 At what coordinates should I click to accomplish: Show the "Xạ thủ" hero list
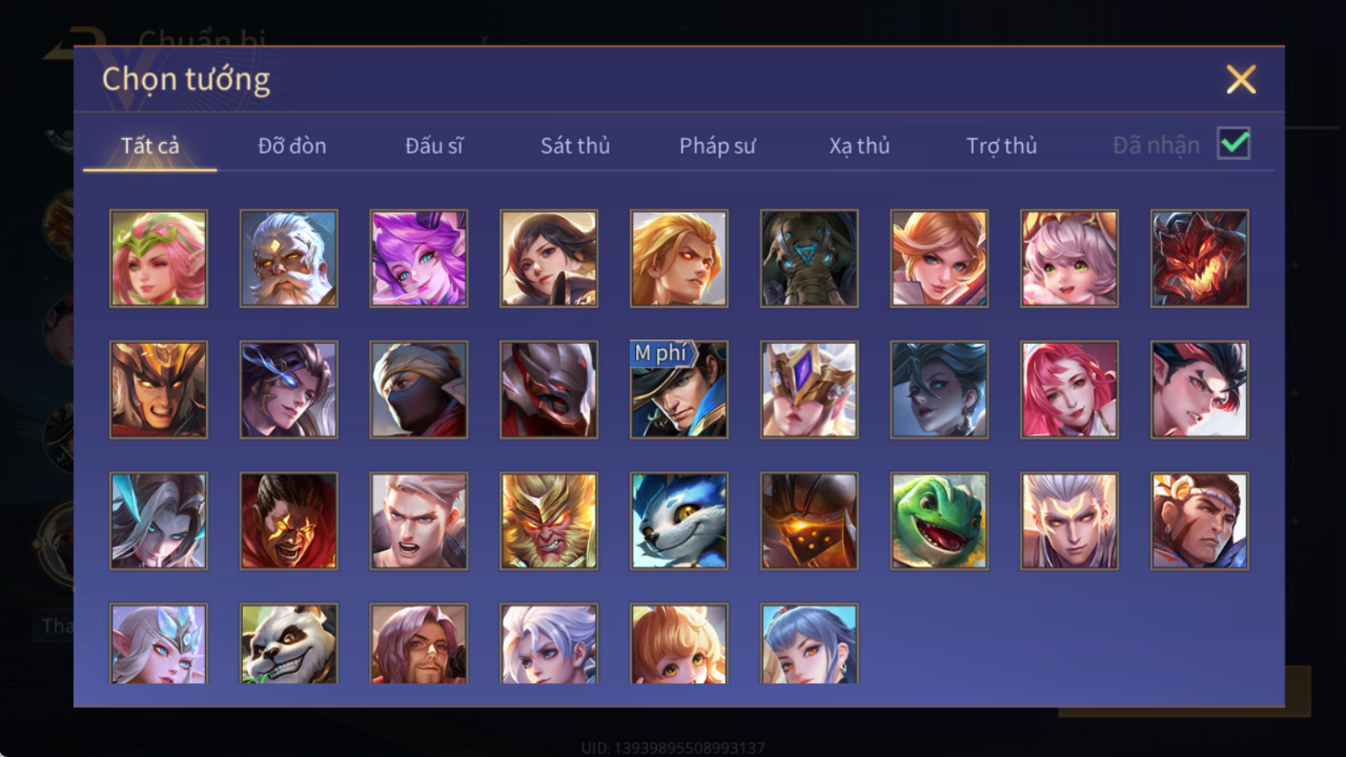(859, 146)
